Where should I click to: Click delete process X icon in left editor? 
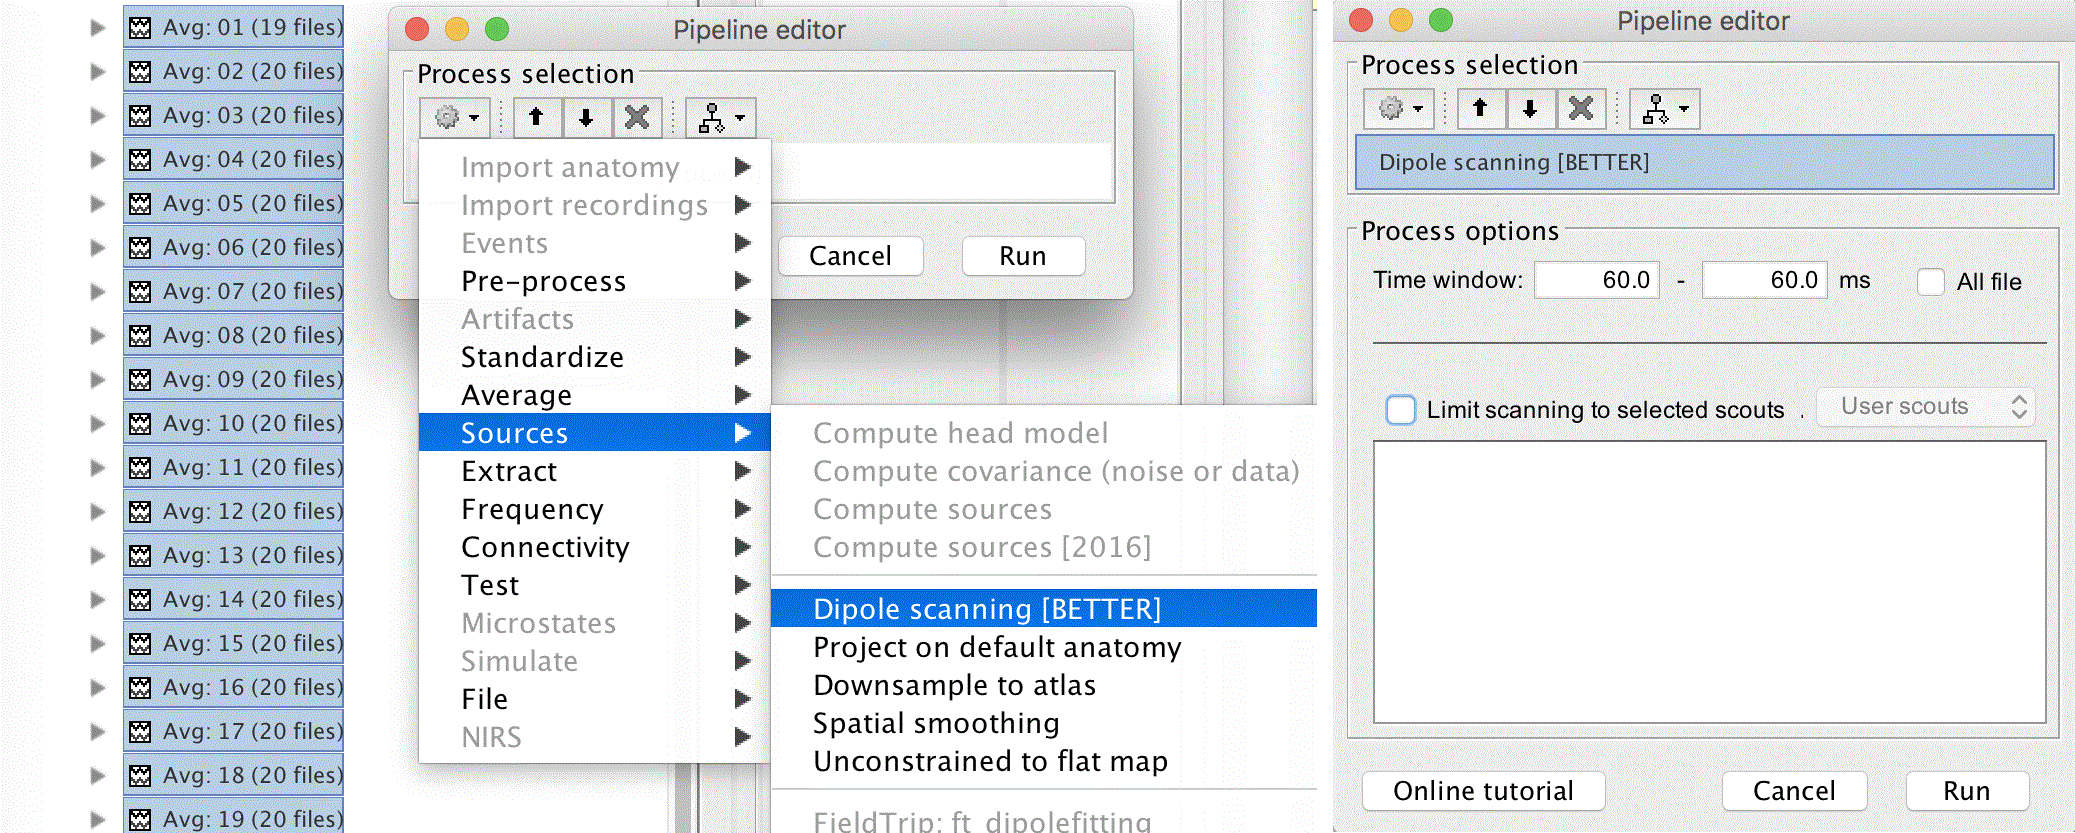(x=637, y=118)
